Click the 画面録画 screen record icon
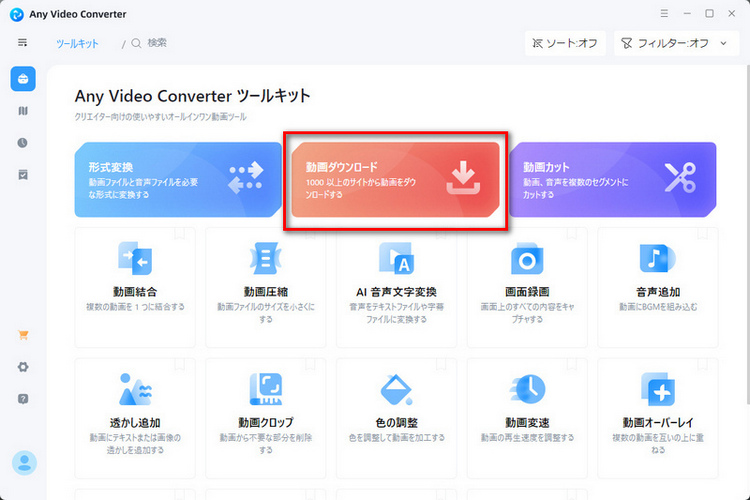 pyautogui.click(x=527, y=258)
